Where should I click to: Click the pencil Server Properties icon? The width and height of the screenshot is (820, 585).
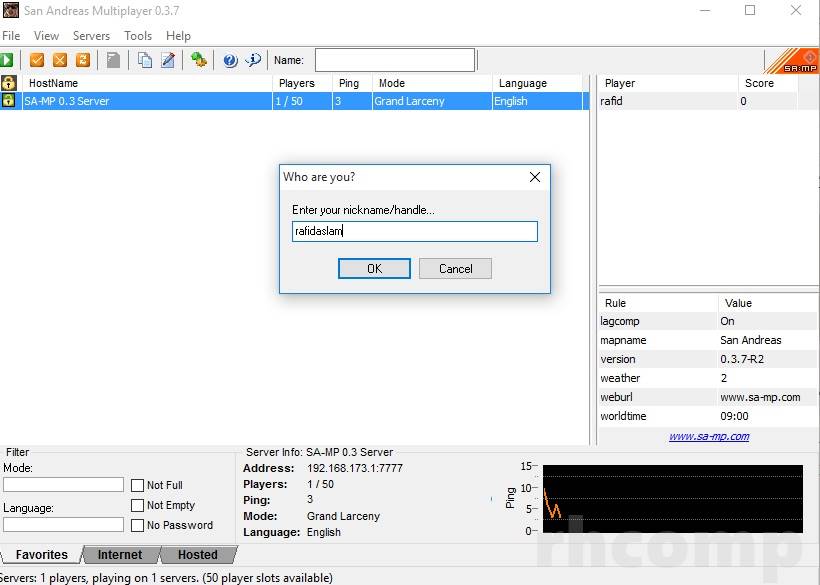(x=168, y=60)
